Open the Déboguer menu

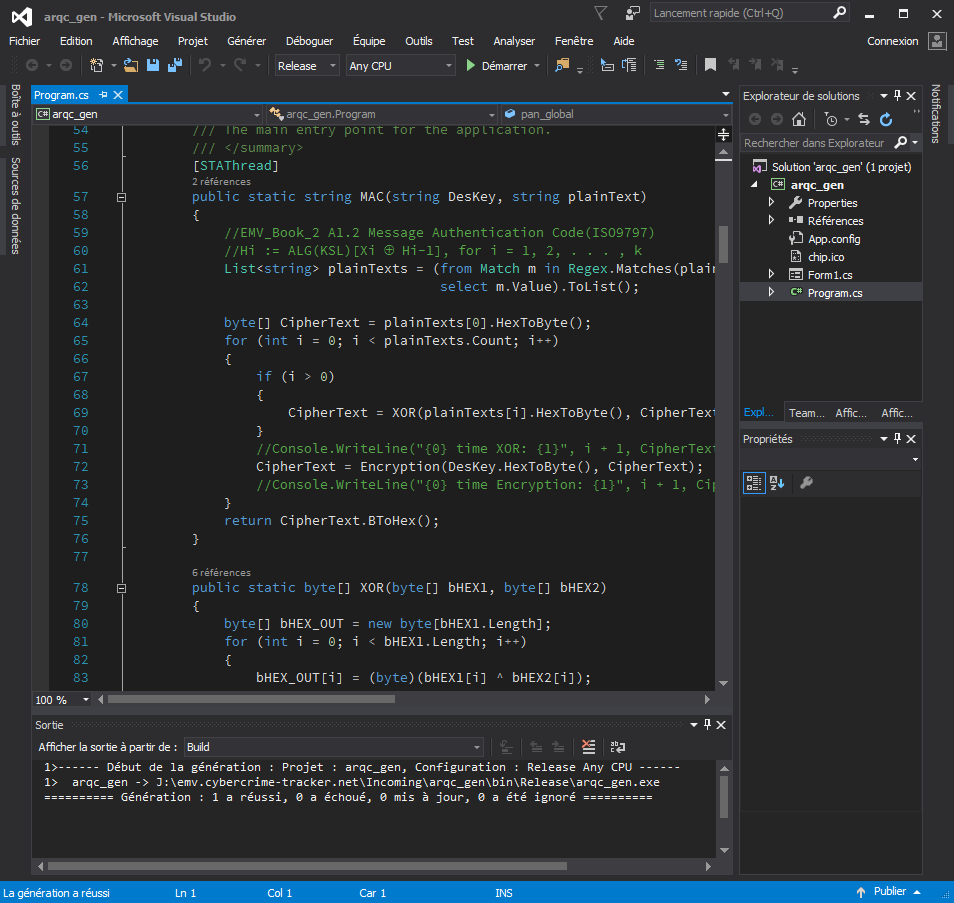click(309, 41)
